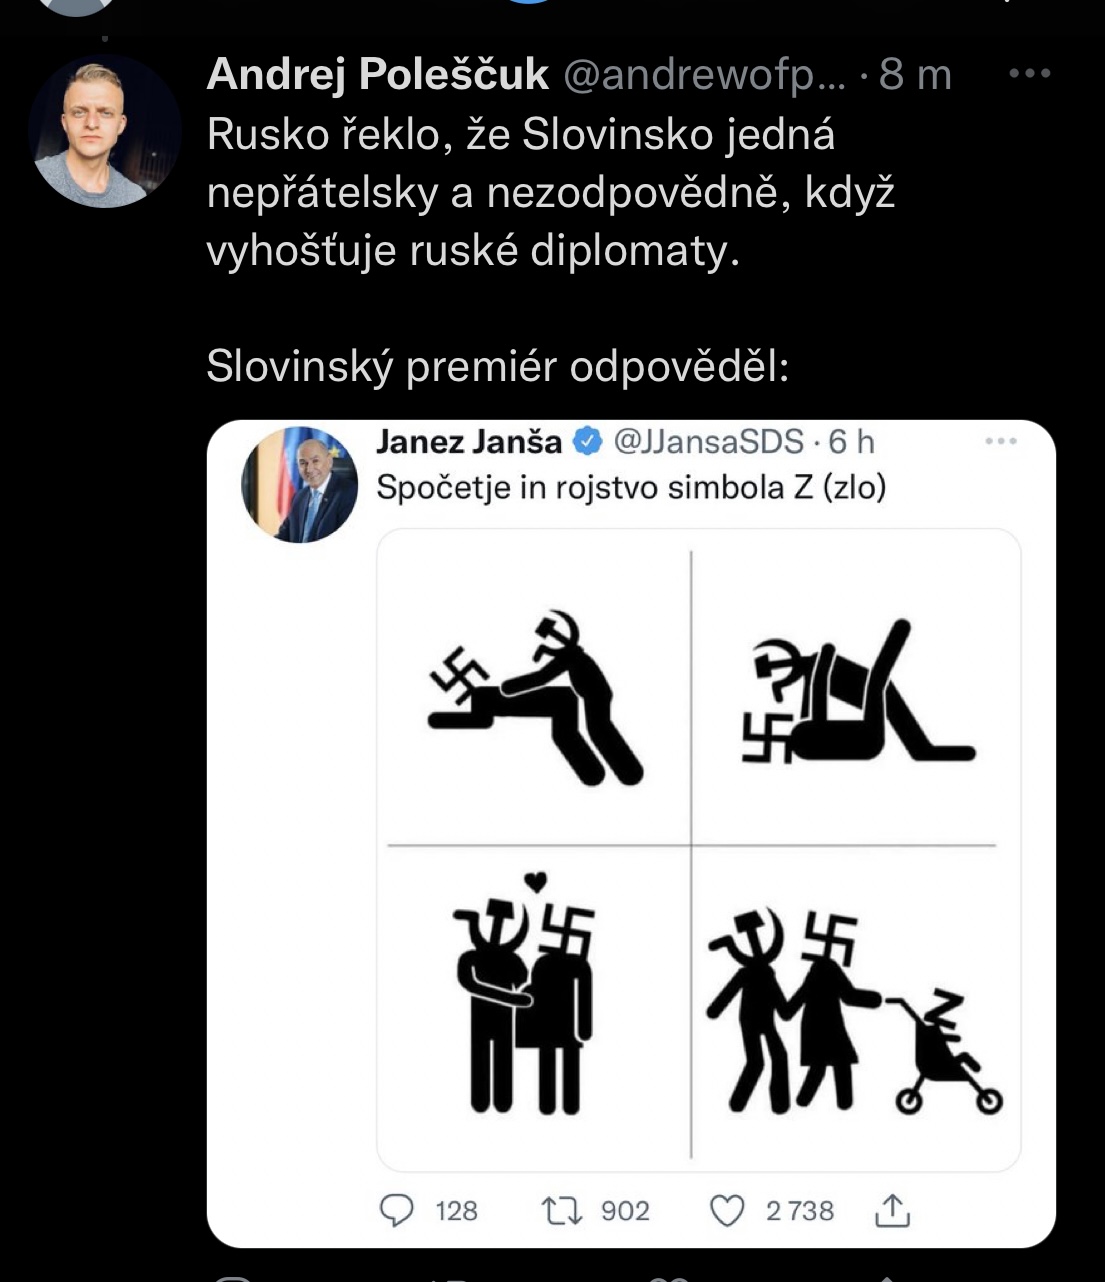
Task: Open Janez Janša's profile picture
Action: tap(299, 485)
